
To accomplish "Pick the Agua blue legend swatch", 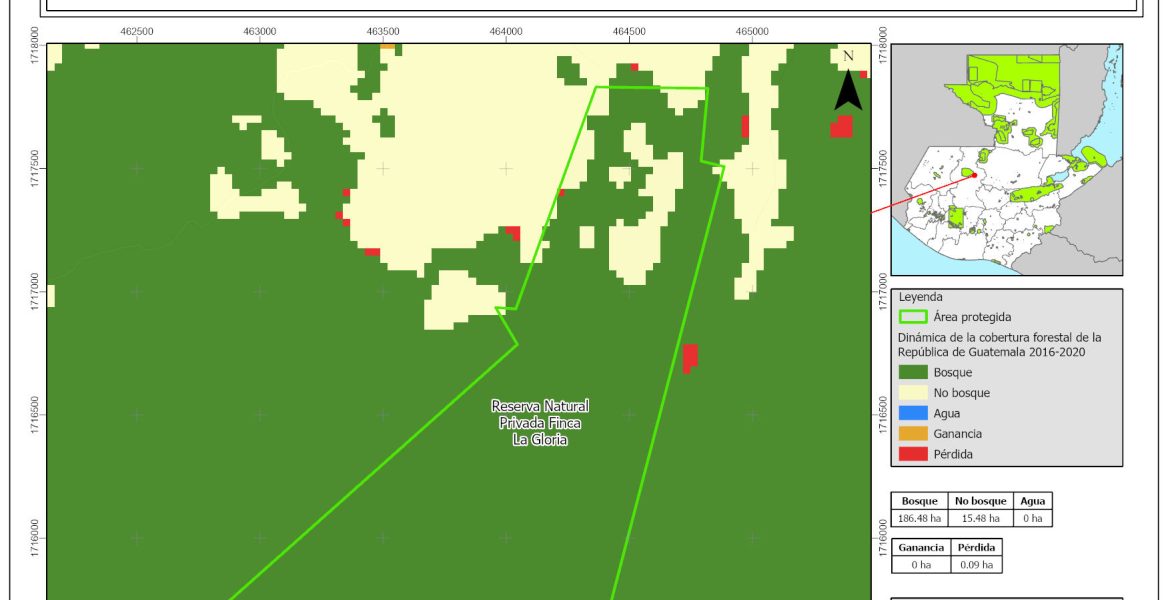I will click(x=913, y=413).
